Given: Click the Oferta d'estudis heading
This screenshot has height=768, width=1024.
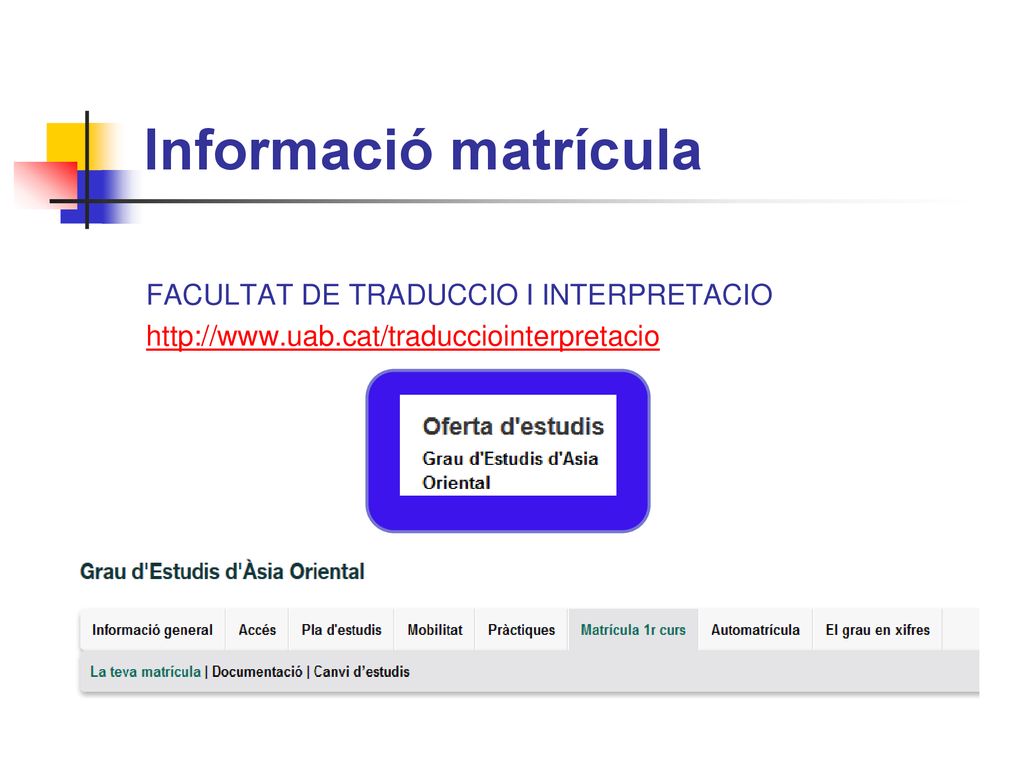Looking at the screenshot, I should coord(513,426).
